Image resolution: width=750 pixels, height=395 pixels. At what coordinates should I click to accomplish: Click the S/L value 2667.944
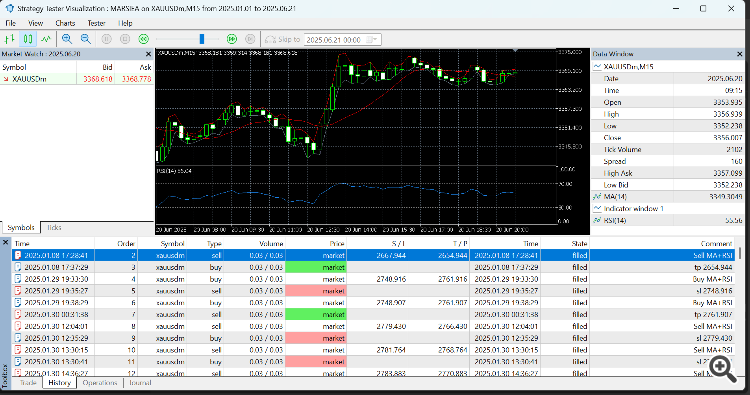click(x=391, y=255)
